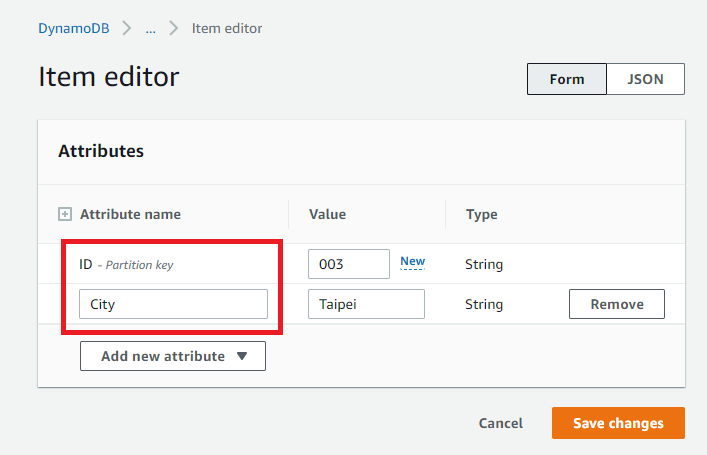
Task: Switch to Form view
Action: pyautogui.click(x=566, y=79)
